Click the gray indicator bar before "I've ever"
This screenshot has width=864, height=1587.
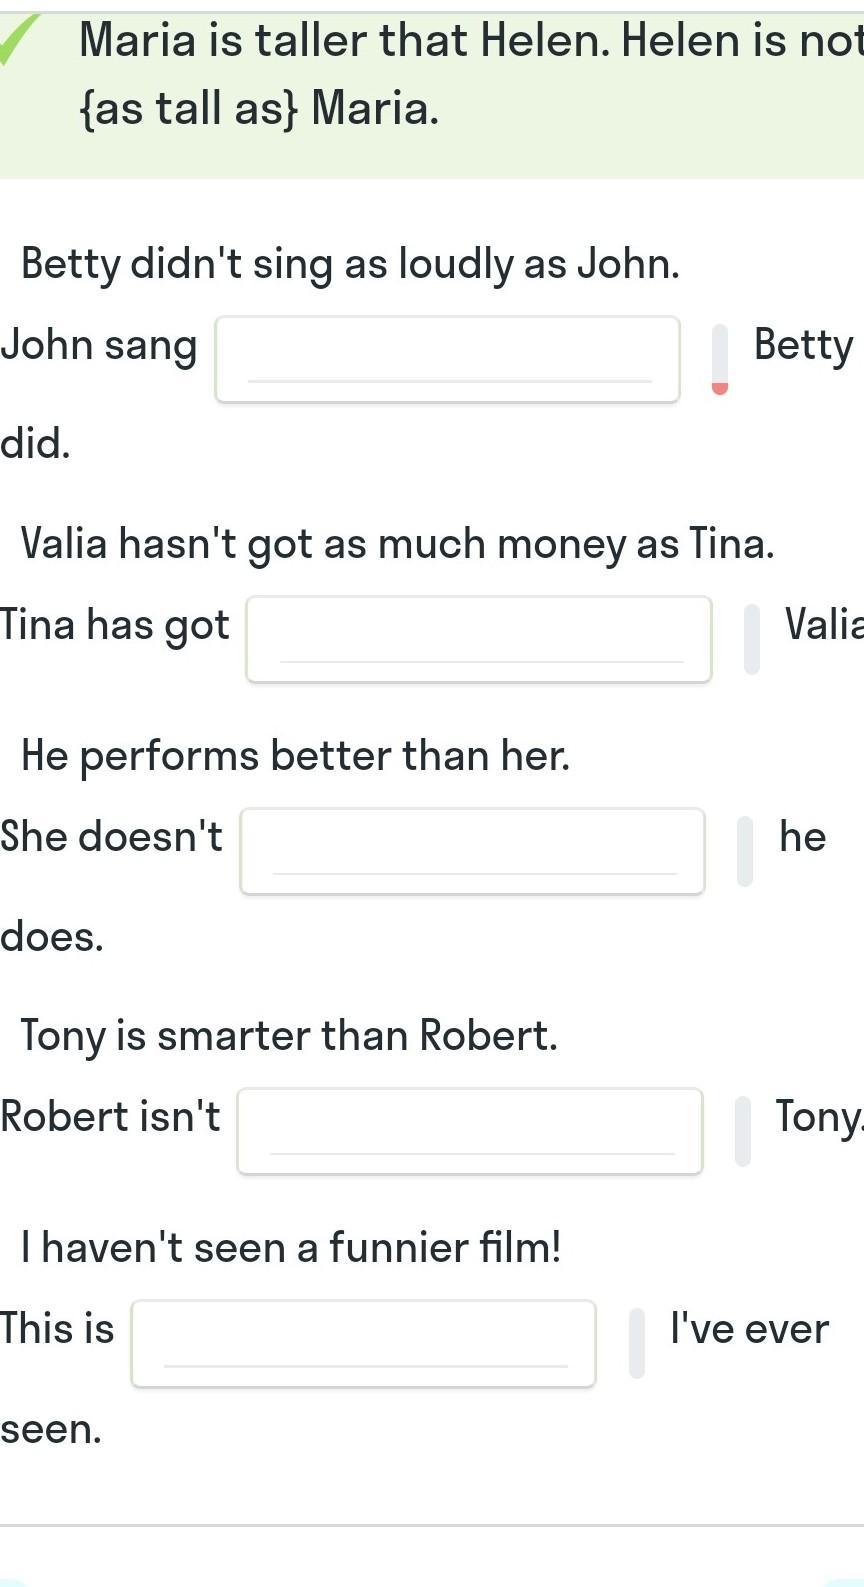coord(637,1343)
